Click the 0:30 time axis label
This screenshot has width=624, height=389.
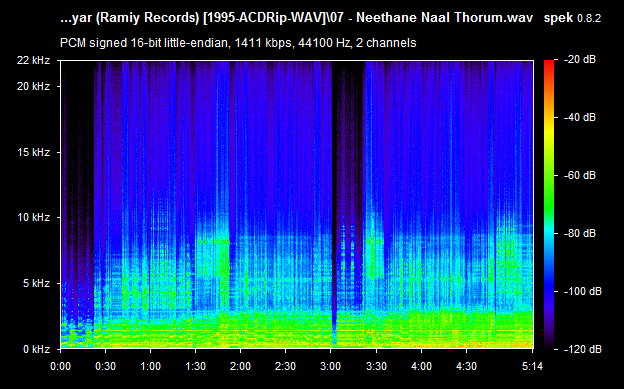pos(105,366)
